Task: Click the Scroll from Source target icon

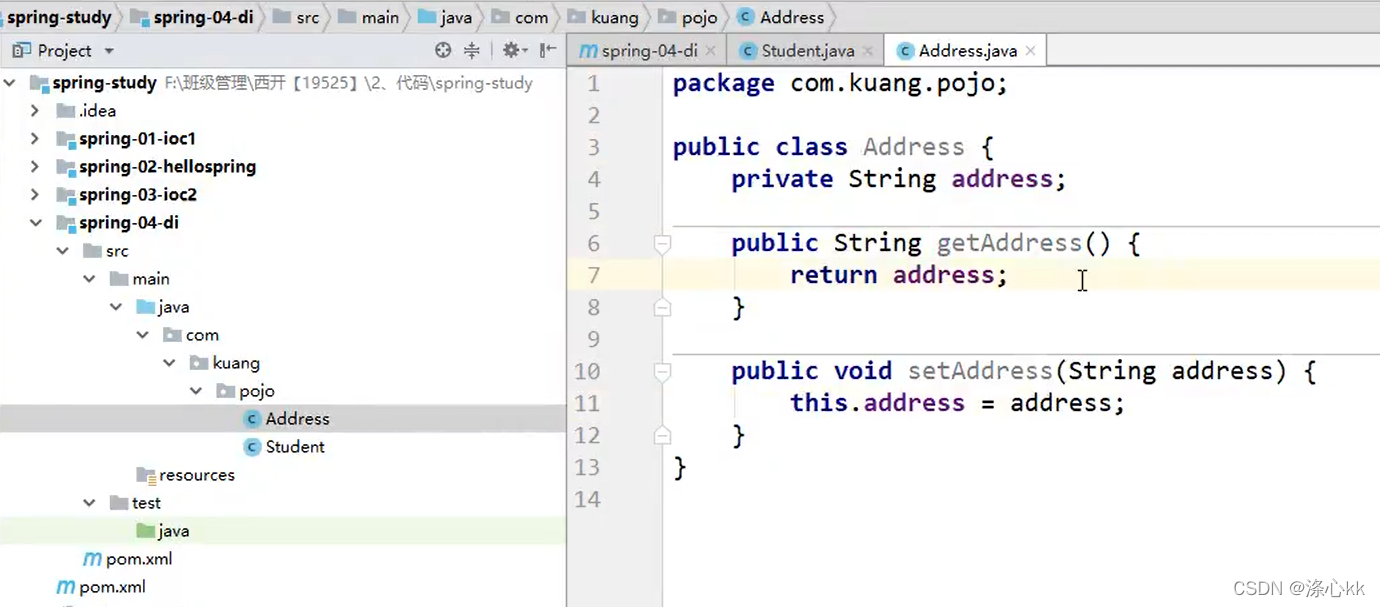Action: 443,50
